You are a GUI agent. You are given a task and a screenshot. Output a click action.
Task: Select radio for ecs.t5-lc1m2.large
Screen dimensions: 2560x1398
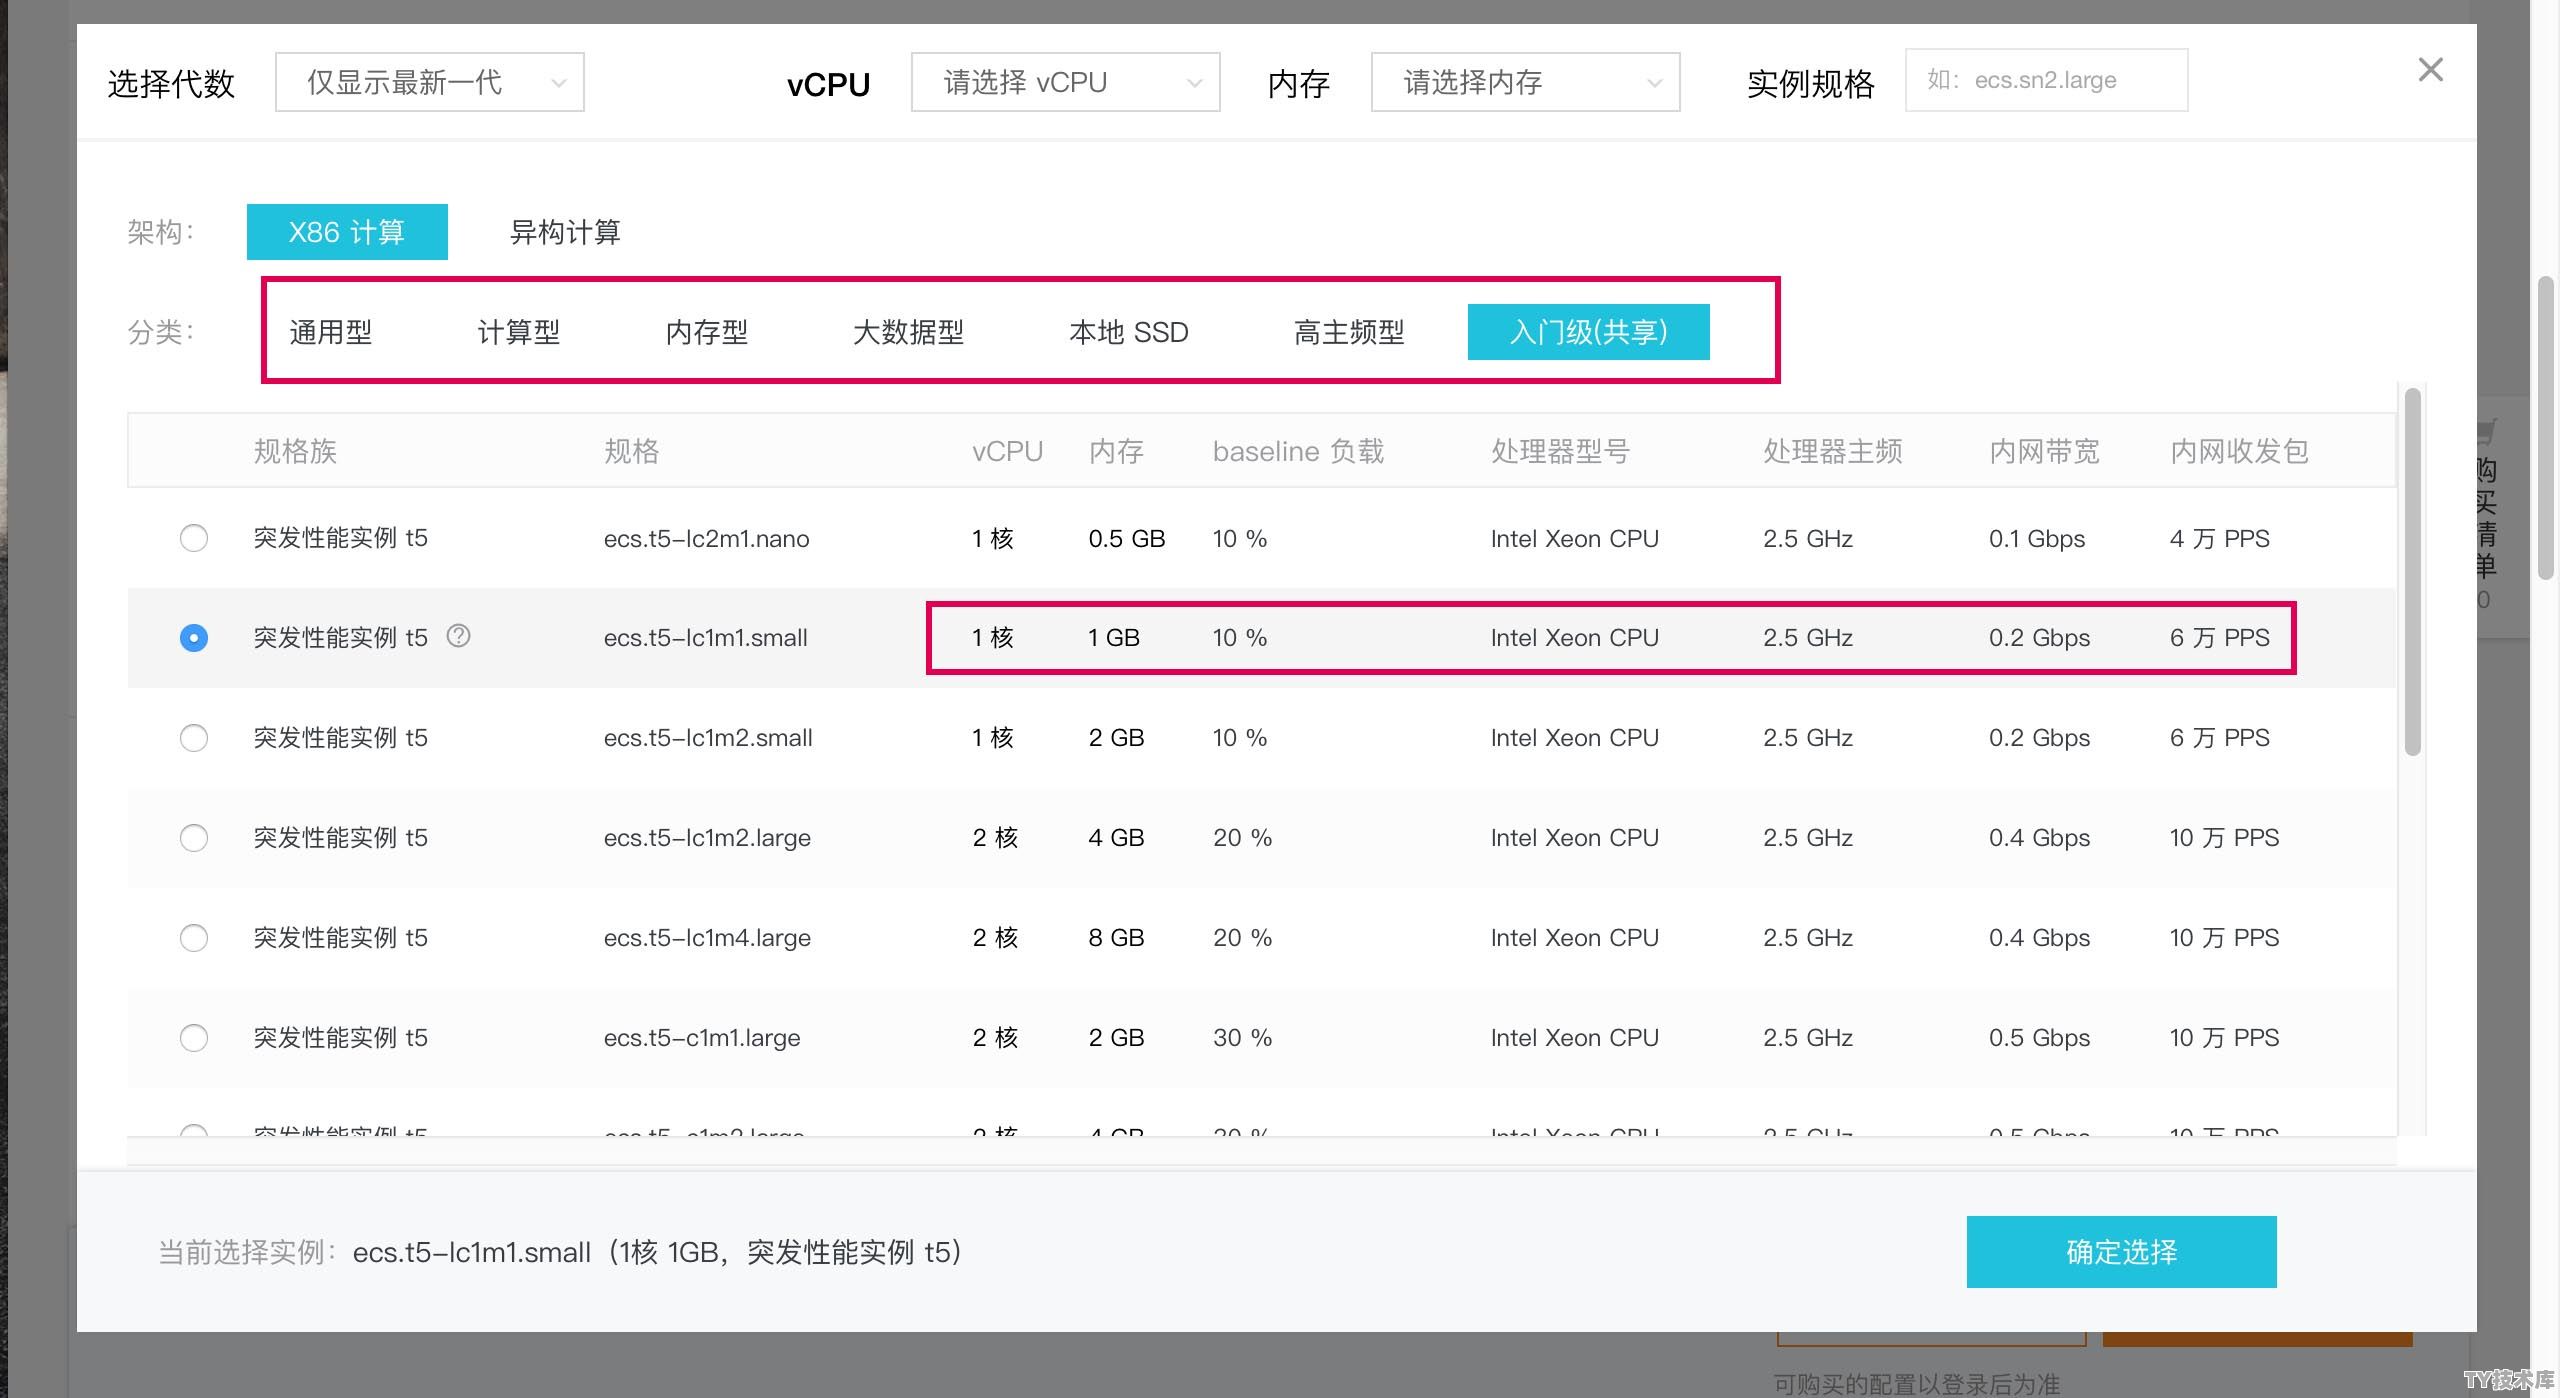coord(194,838)
